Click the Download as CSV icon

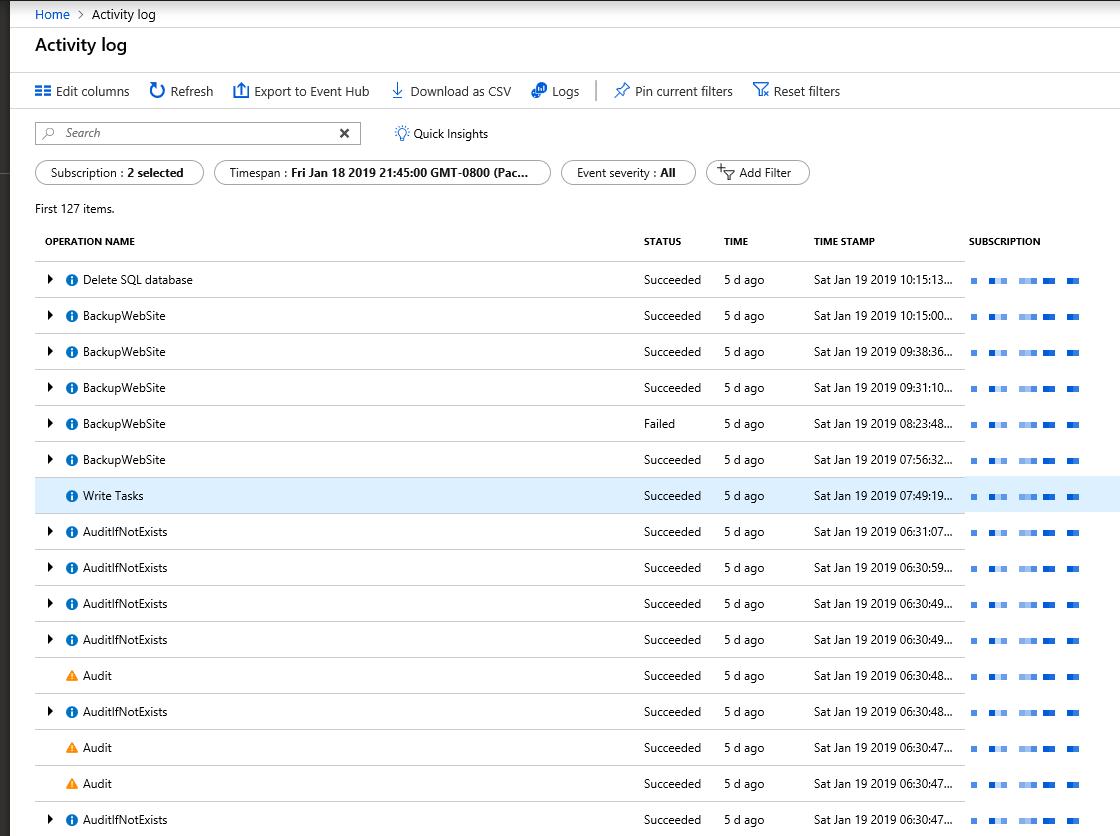click(x=399, y=91)
